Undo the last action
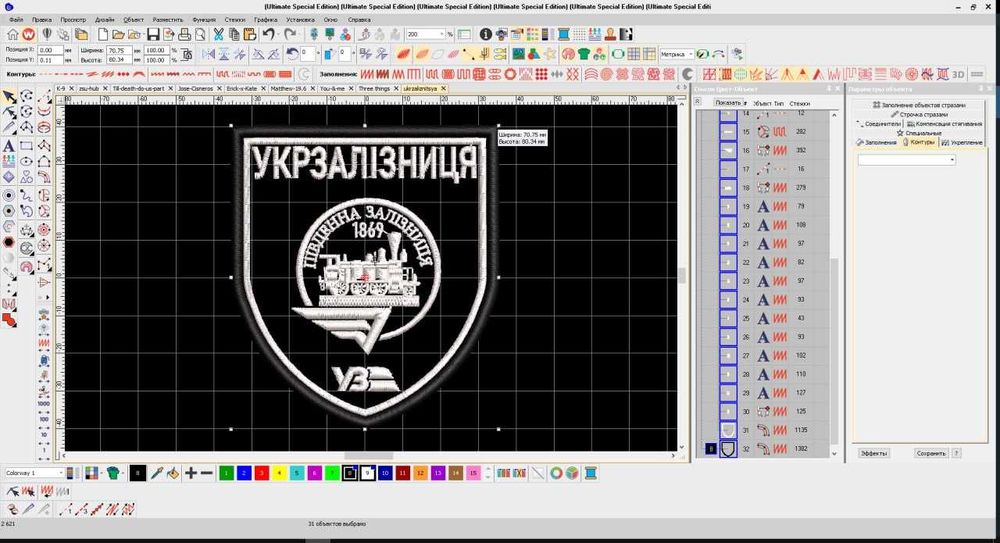The image size is (1000, 543). point(268,34)
